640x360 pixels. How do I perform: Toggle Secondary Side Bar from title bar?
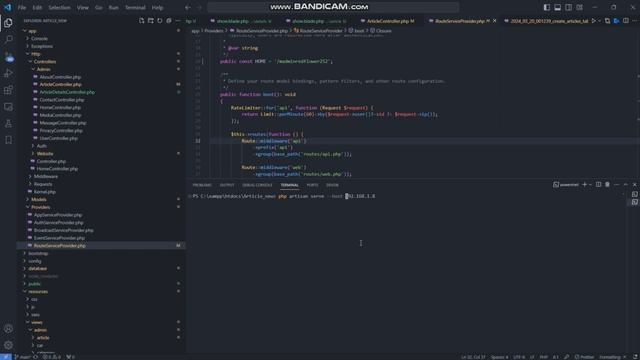569,7
